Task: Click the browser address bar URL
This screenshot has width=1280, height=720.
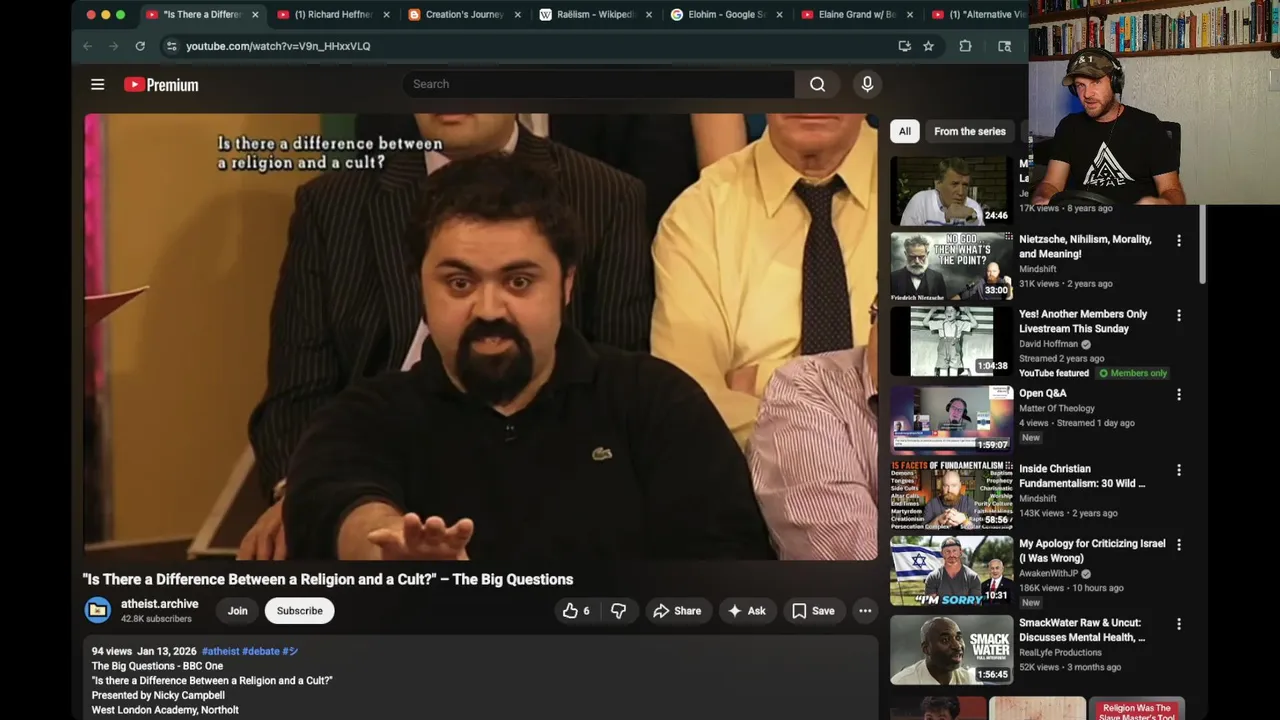Action: [278, 46]
